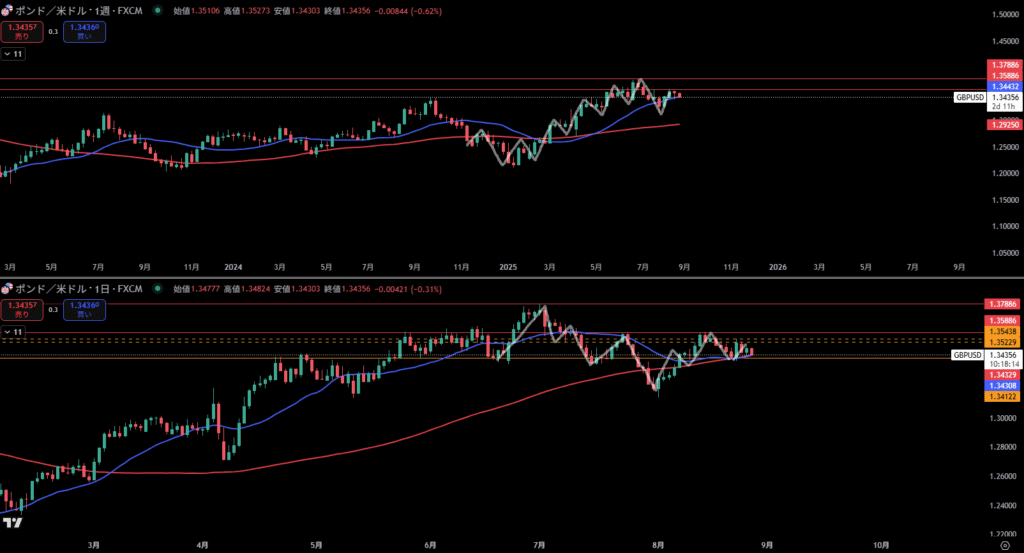Click the 1.35886 red label on daily axis
Viewport: 1024px width, 553px height.
(x=1002, y=321)
